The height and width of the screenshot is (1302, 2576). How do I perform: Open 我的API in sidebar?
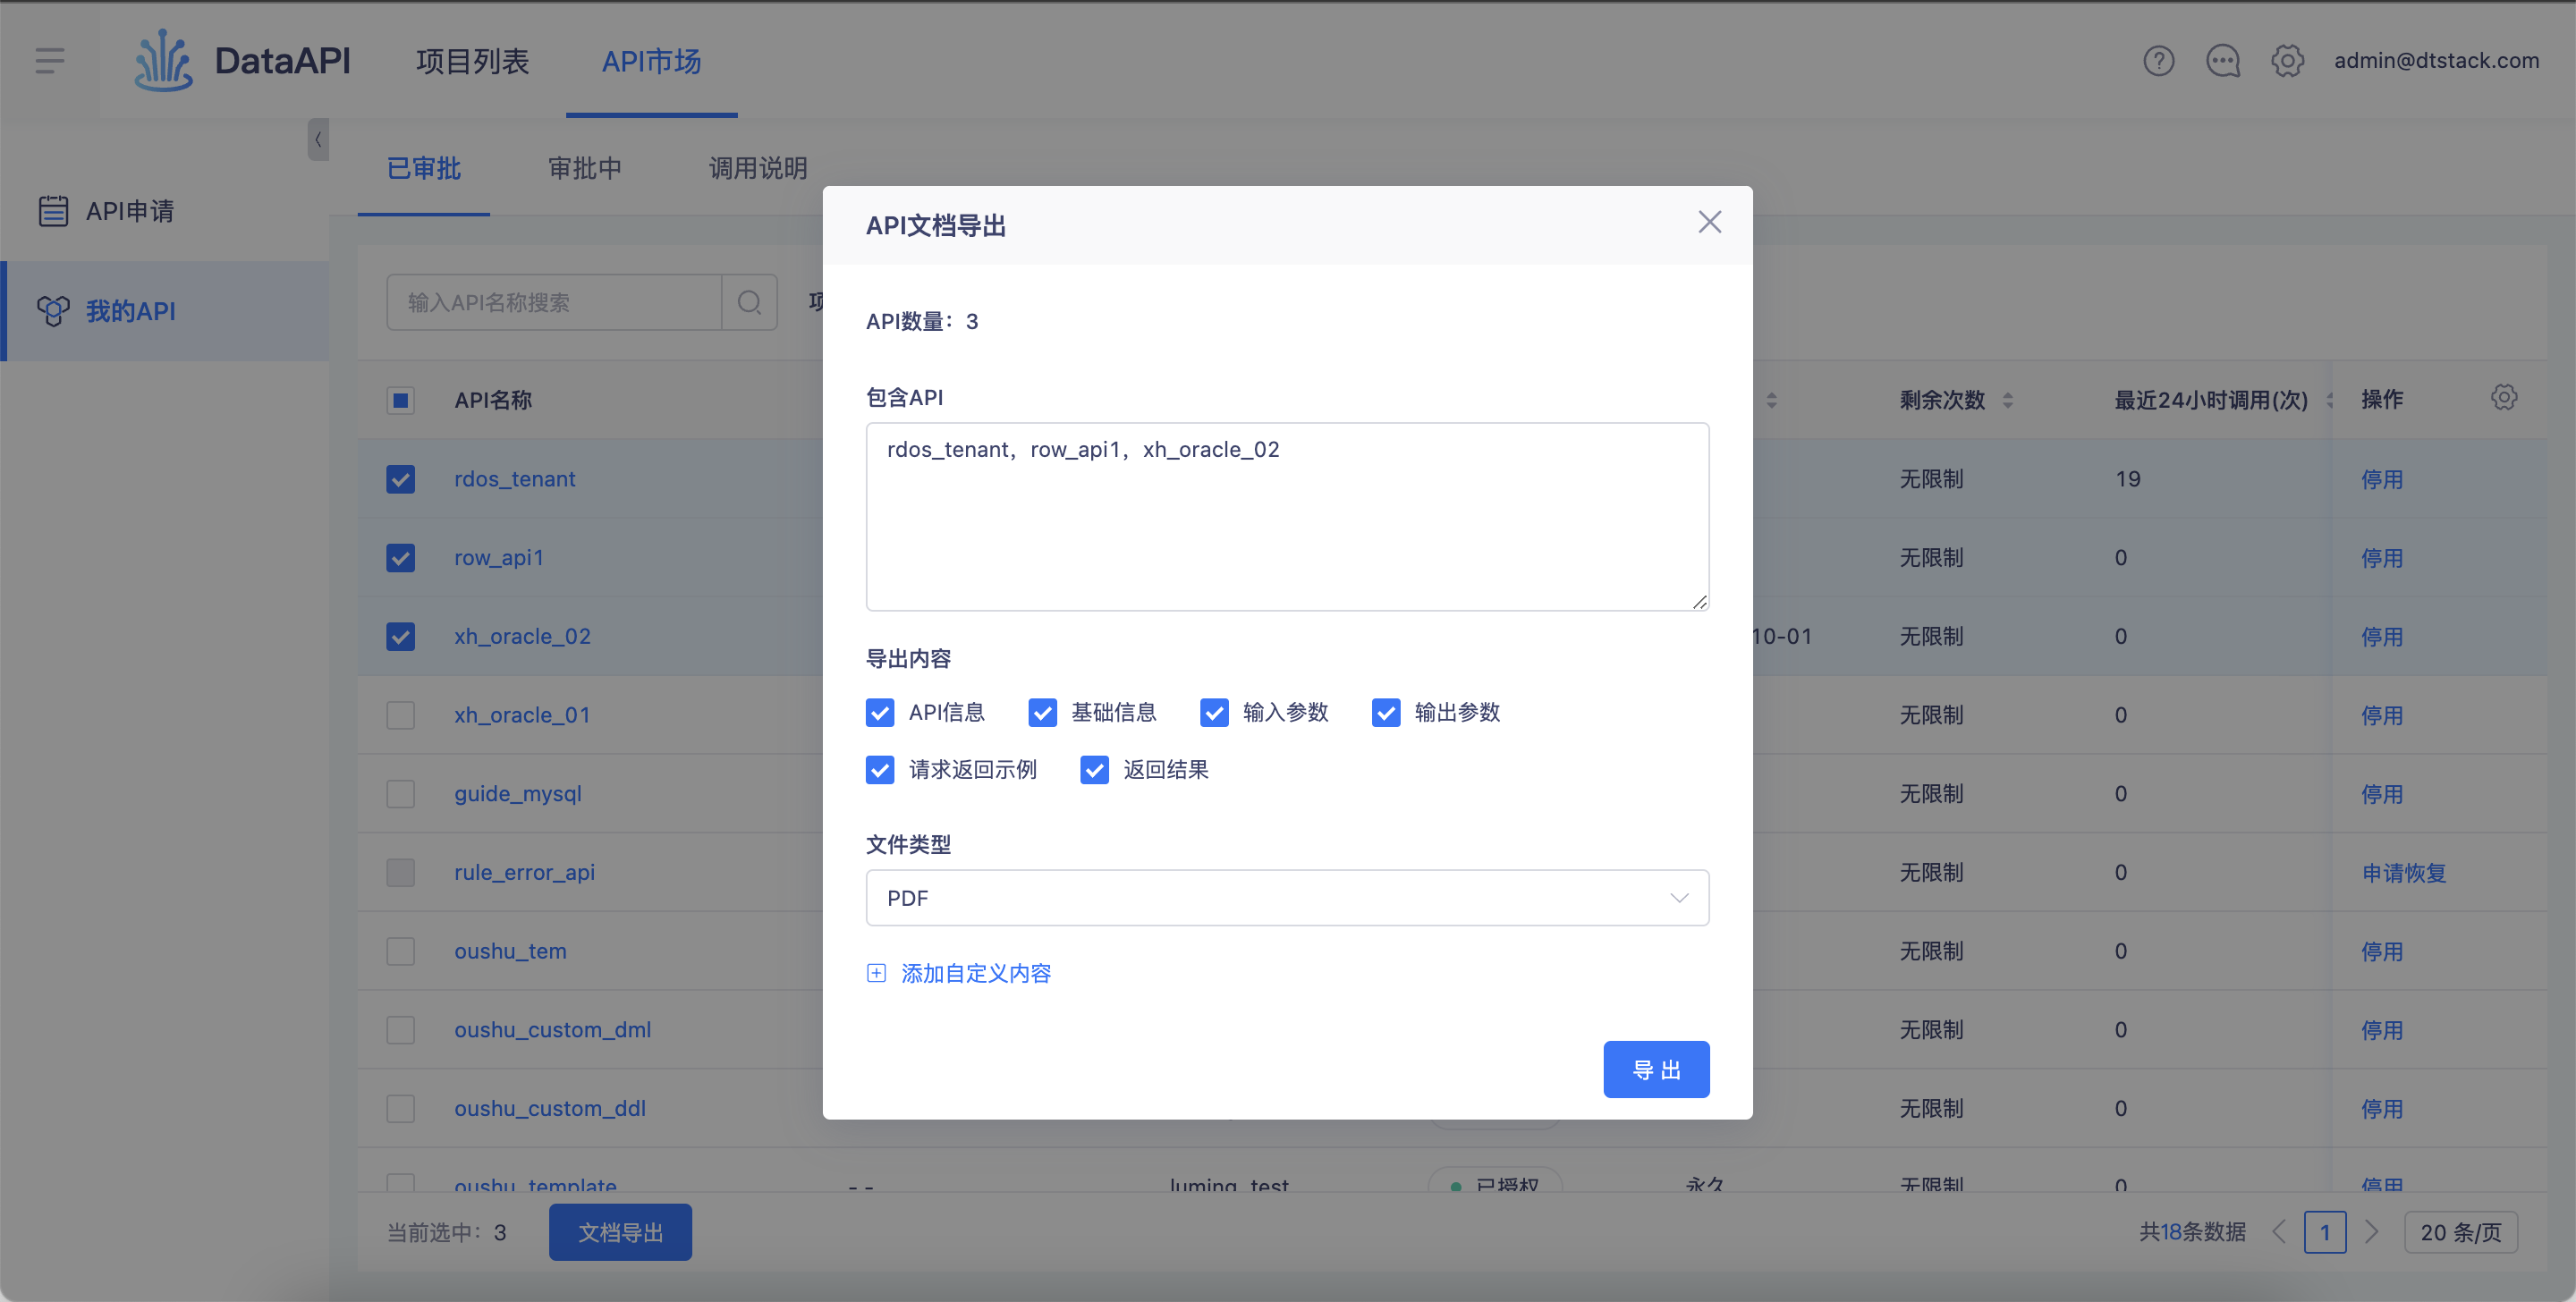coord(166,311)
